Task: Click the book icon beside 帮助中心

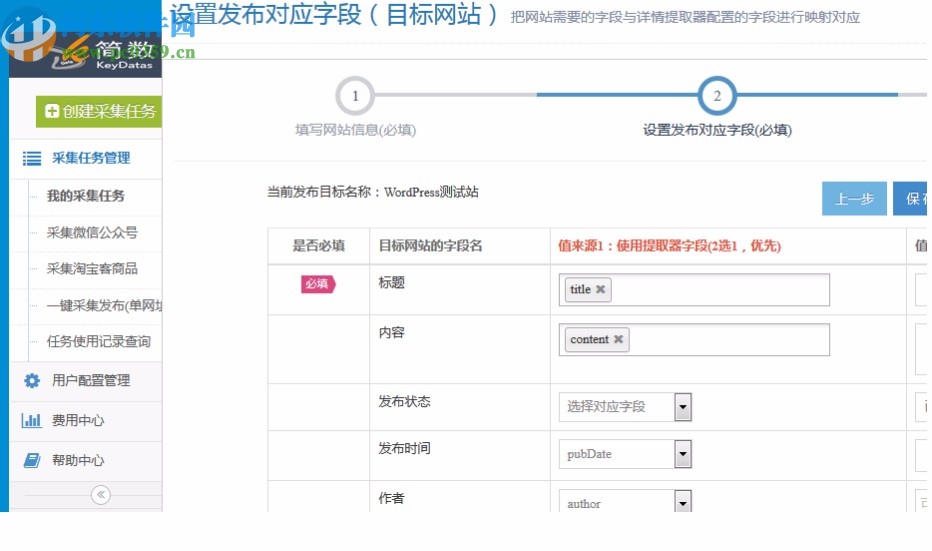Action: coord(32,460)
